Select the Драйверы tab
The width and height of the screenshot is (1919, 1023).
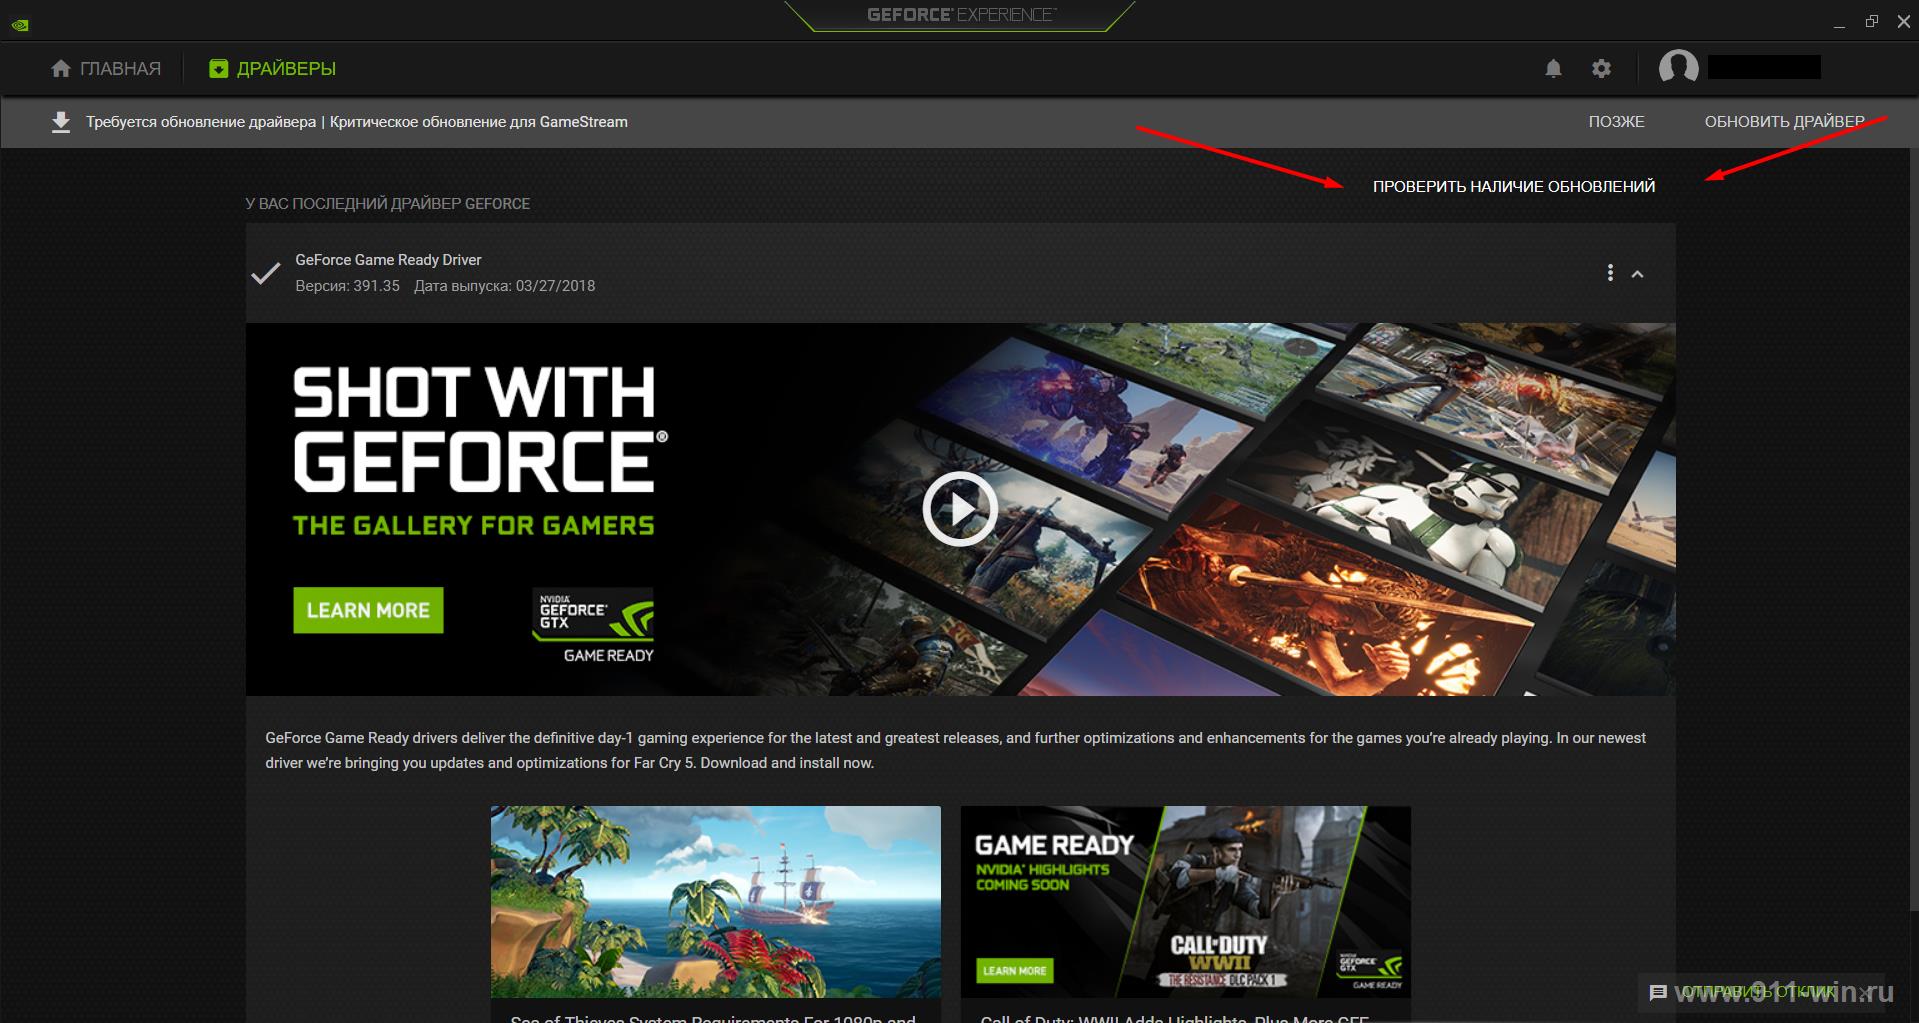pos(273,69)
